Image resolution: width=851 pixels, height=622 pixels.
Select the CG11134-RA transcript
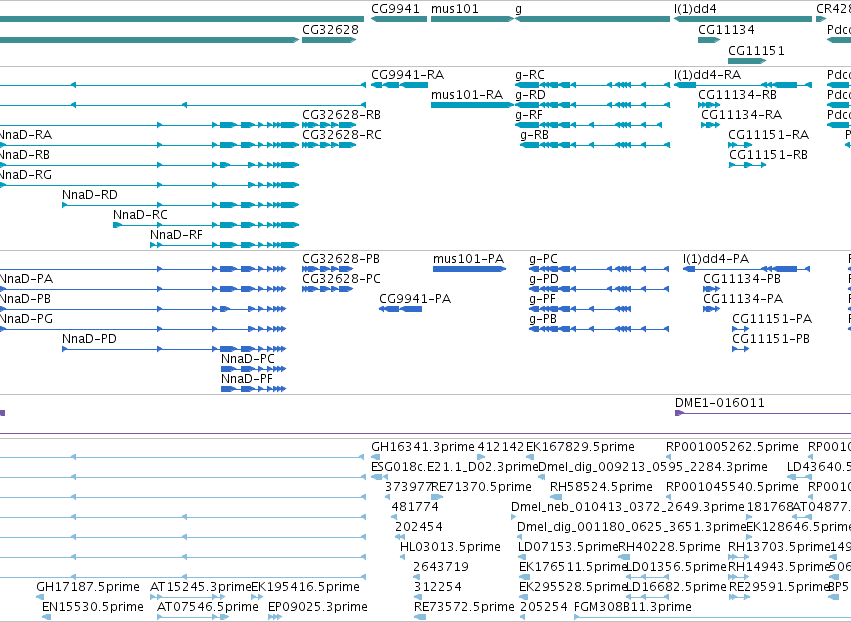[710, 125]
